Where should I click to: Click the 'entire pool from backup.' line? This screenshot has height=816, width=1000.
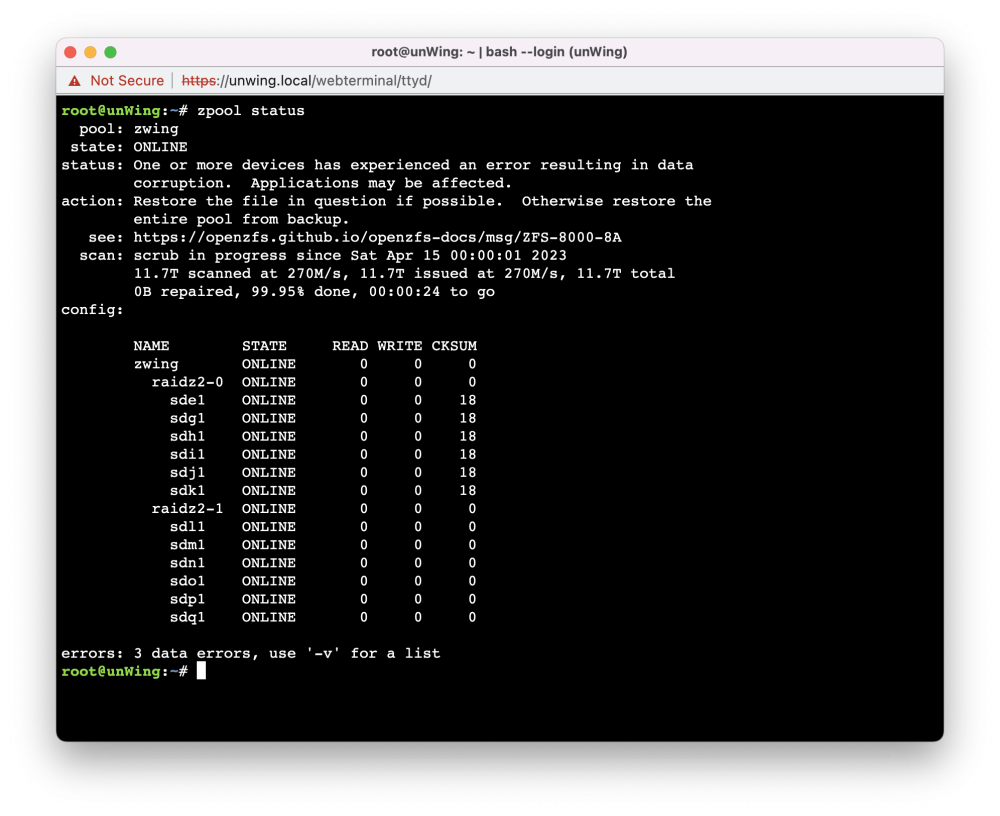pyautogui.click(x=242, y=219)
